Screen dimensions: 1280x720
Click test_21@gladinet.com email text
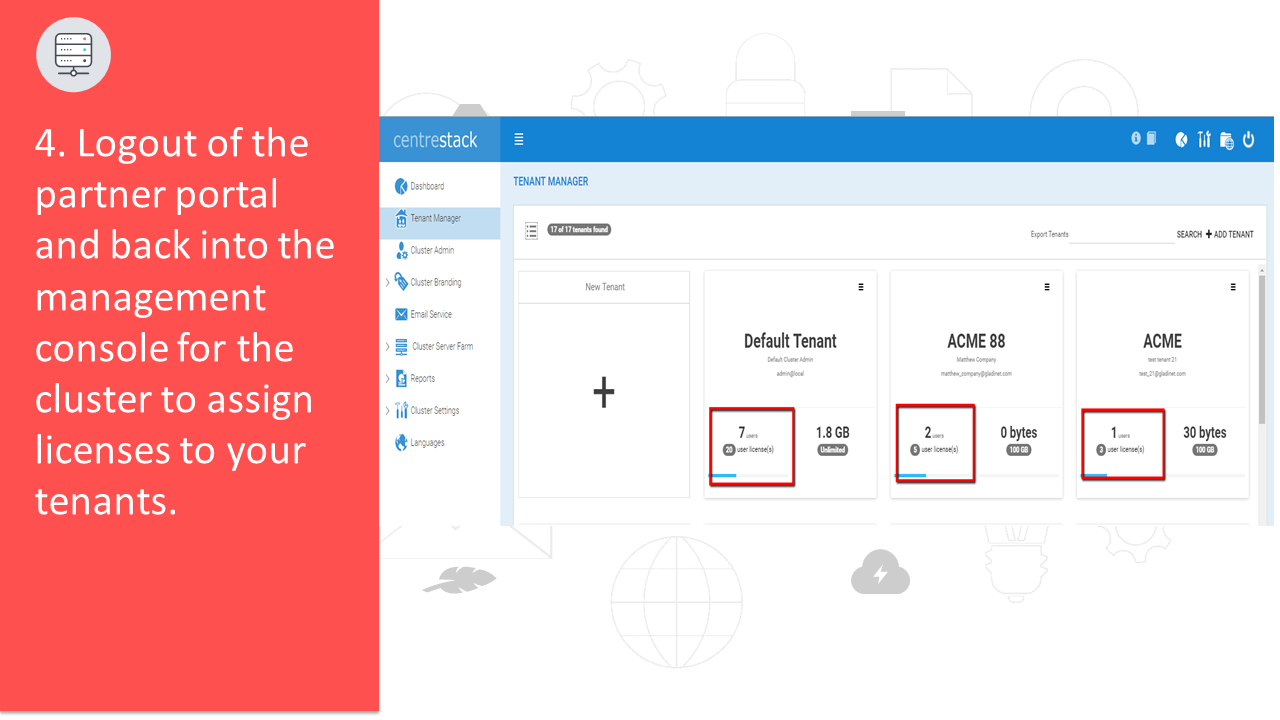pos(1162,373)
